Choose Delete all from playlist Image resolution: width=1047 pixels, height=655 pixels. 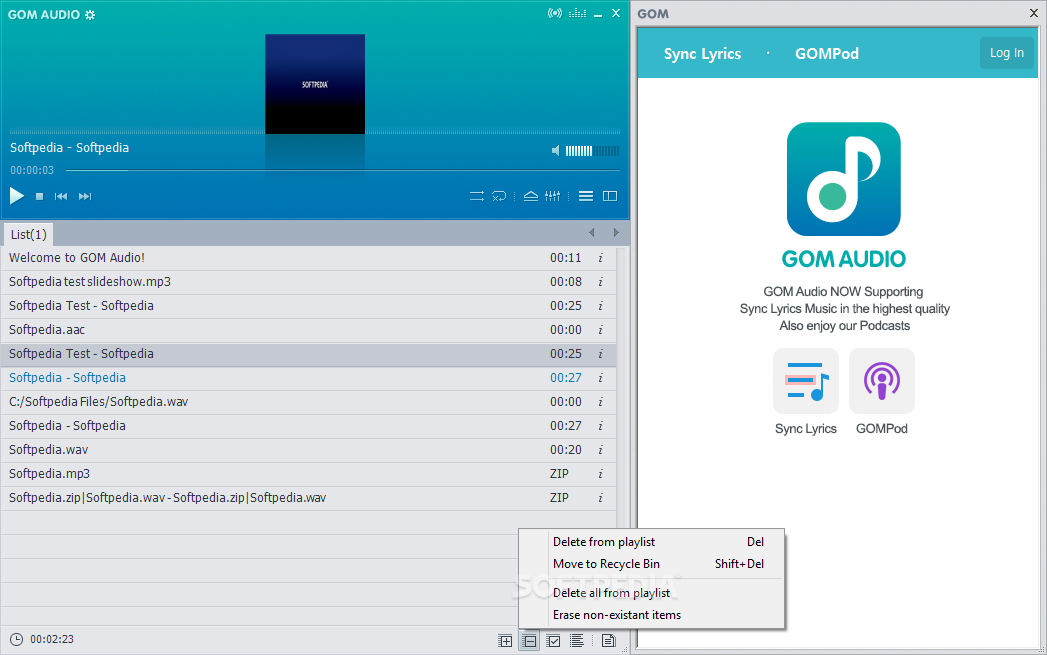pos(651,593)
